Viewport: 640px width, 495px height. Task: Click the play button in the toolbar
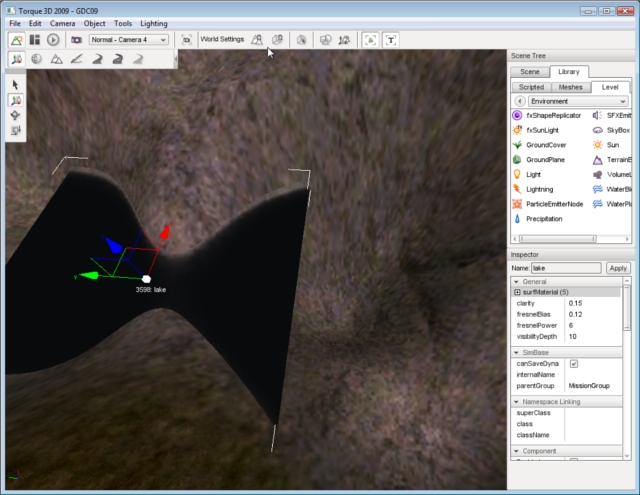(53, 40)
